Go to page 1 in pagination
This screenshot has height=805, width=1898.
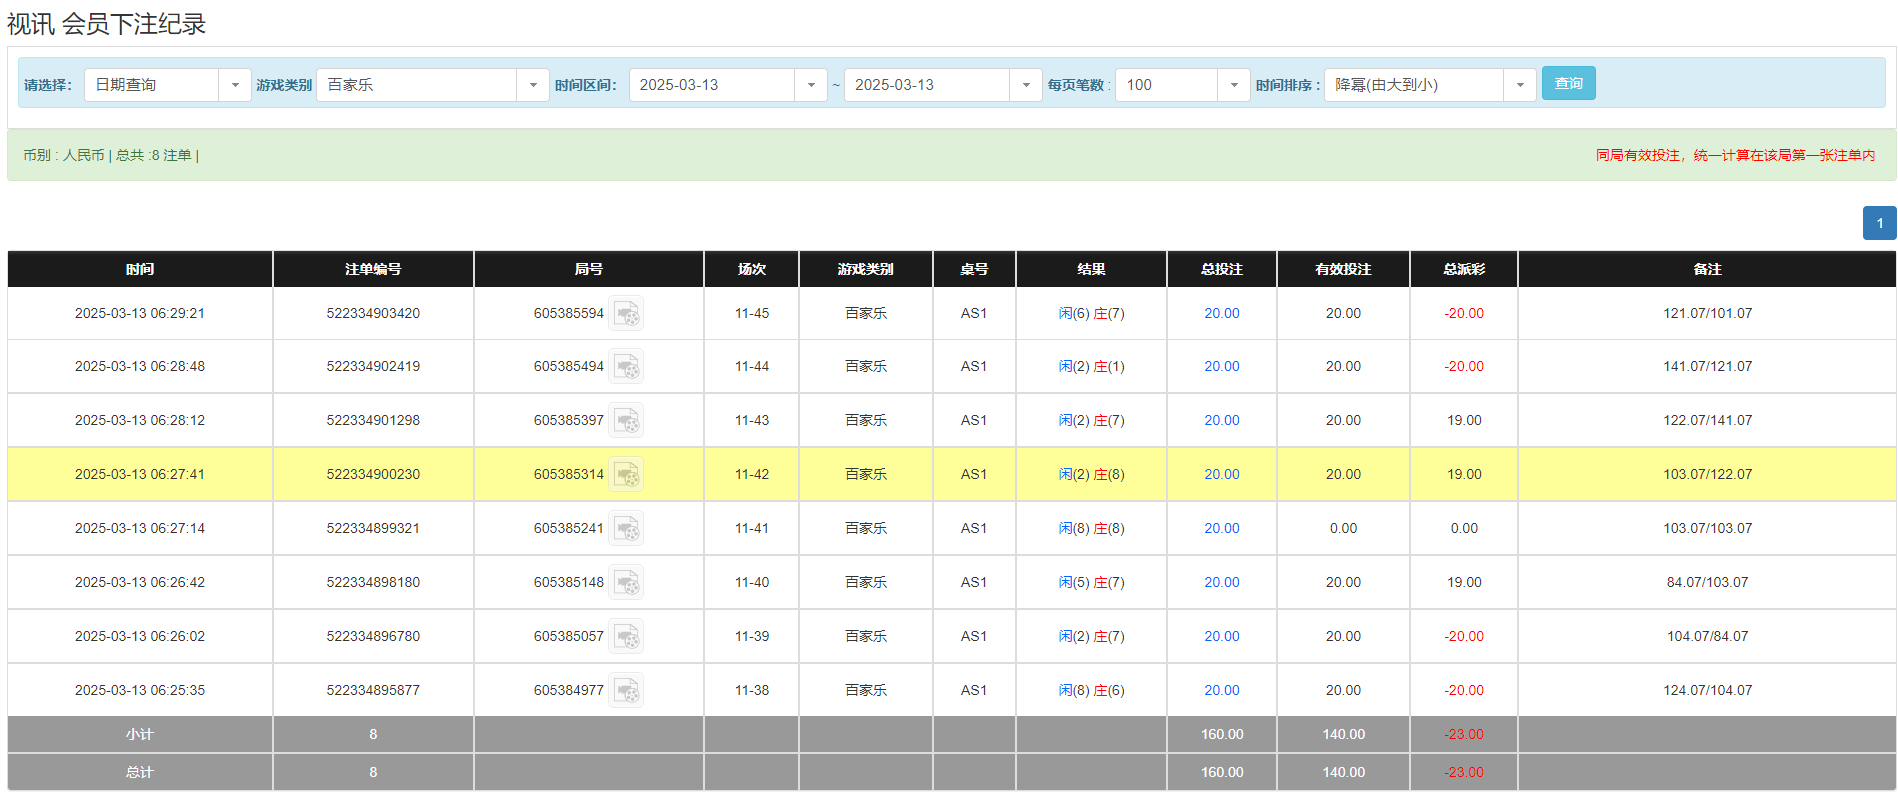pyautogui.click(x=1879, y=223)
